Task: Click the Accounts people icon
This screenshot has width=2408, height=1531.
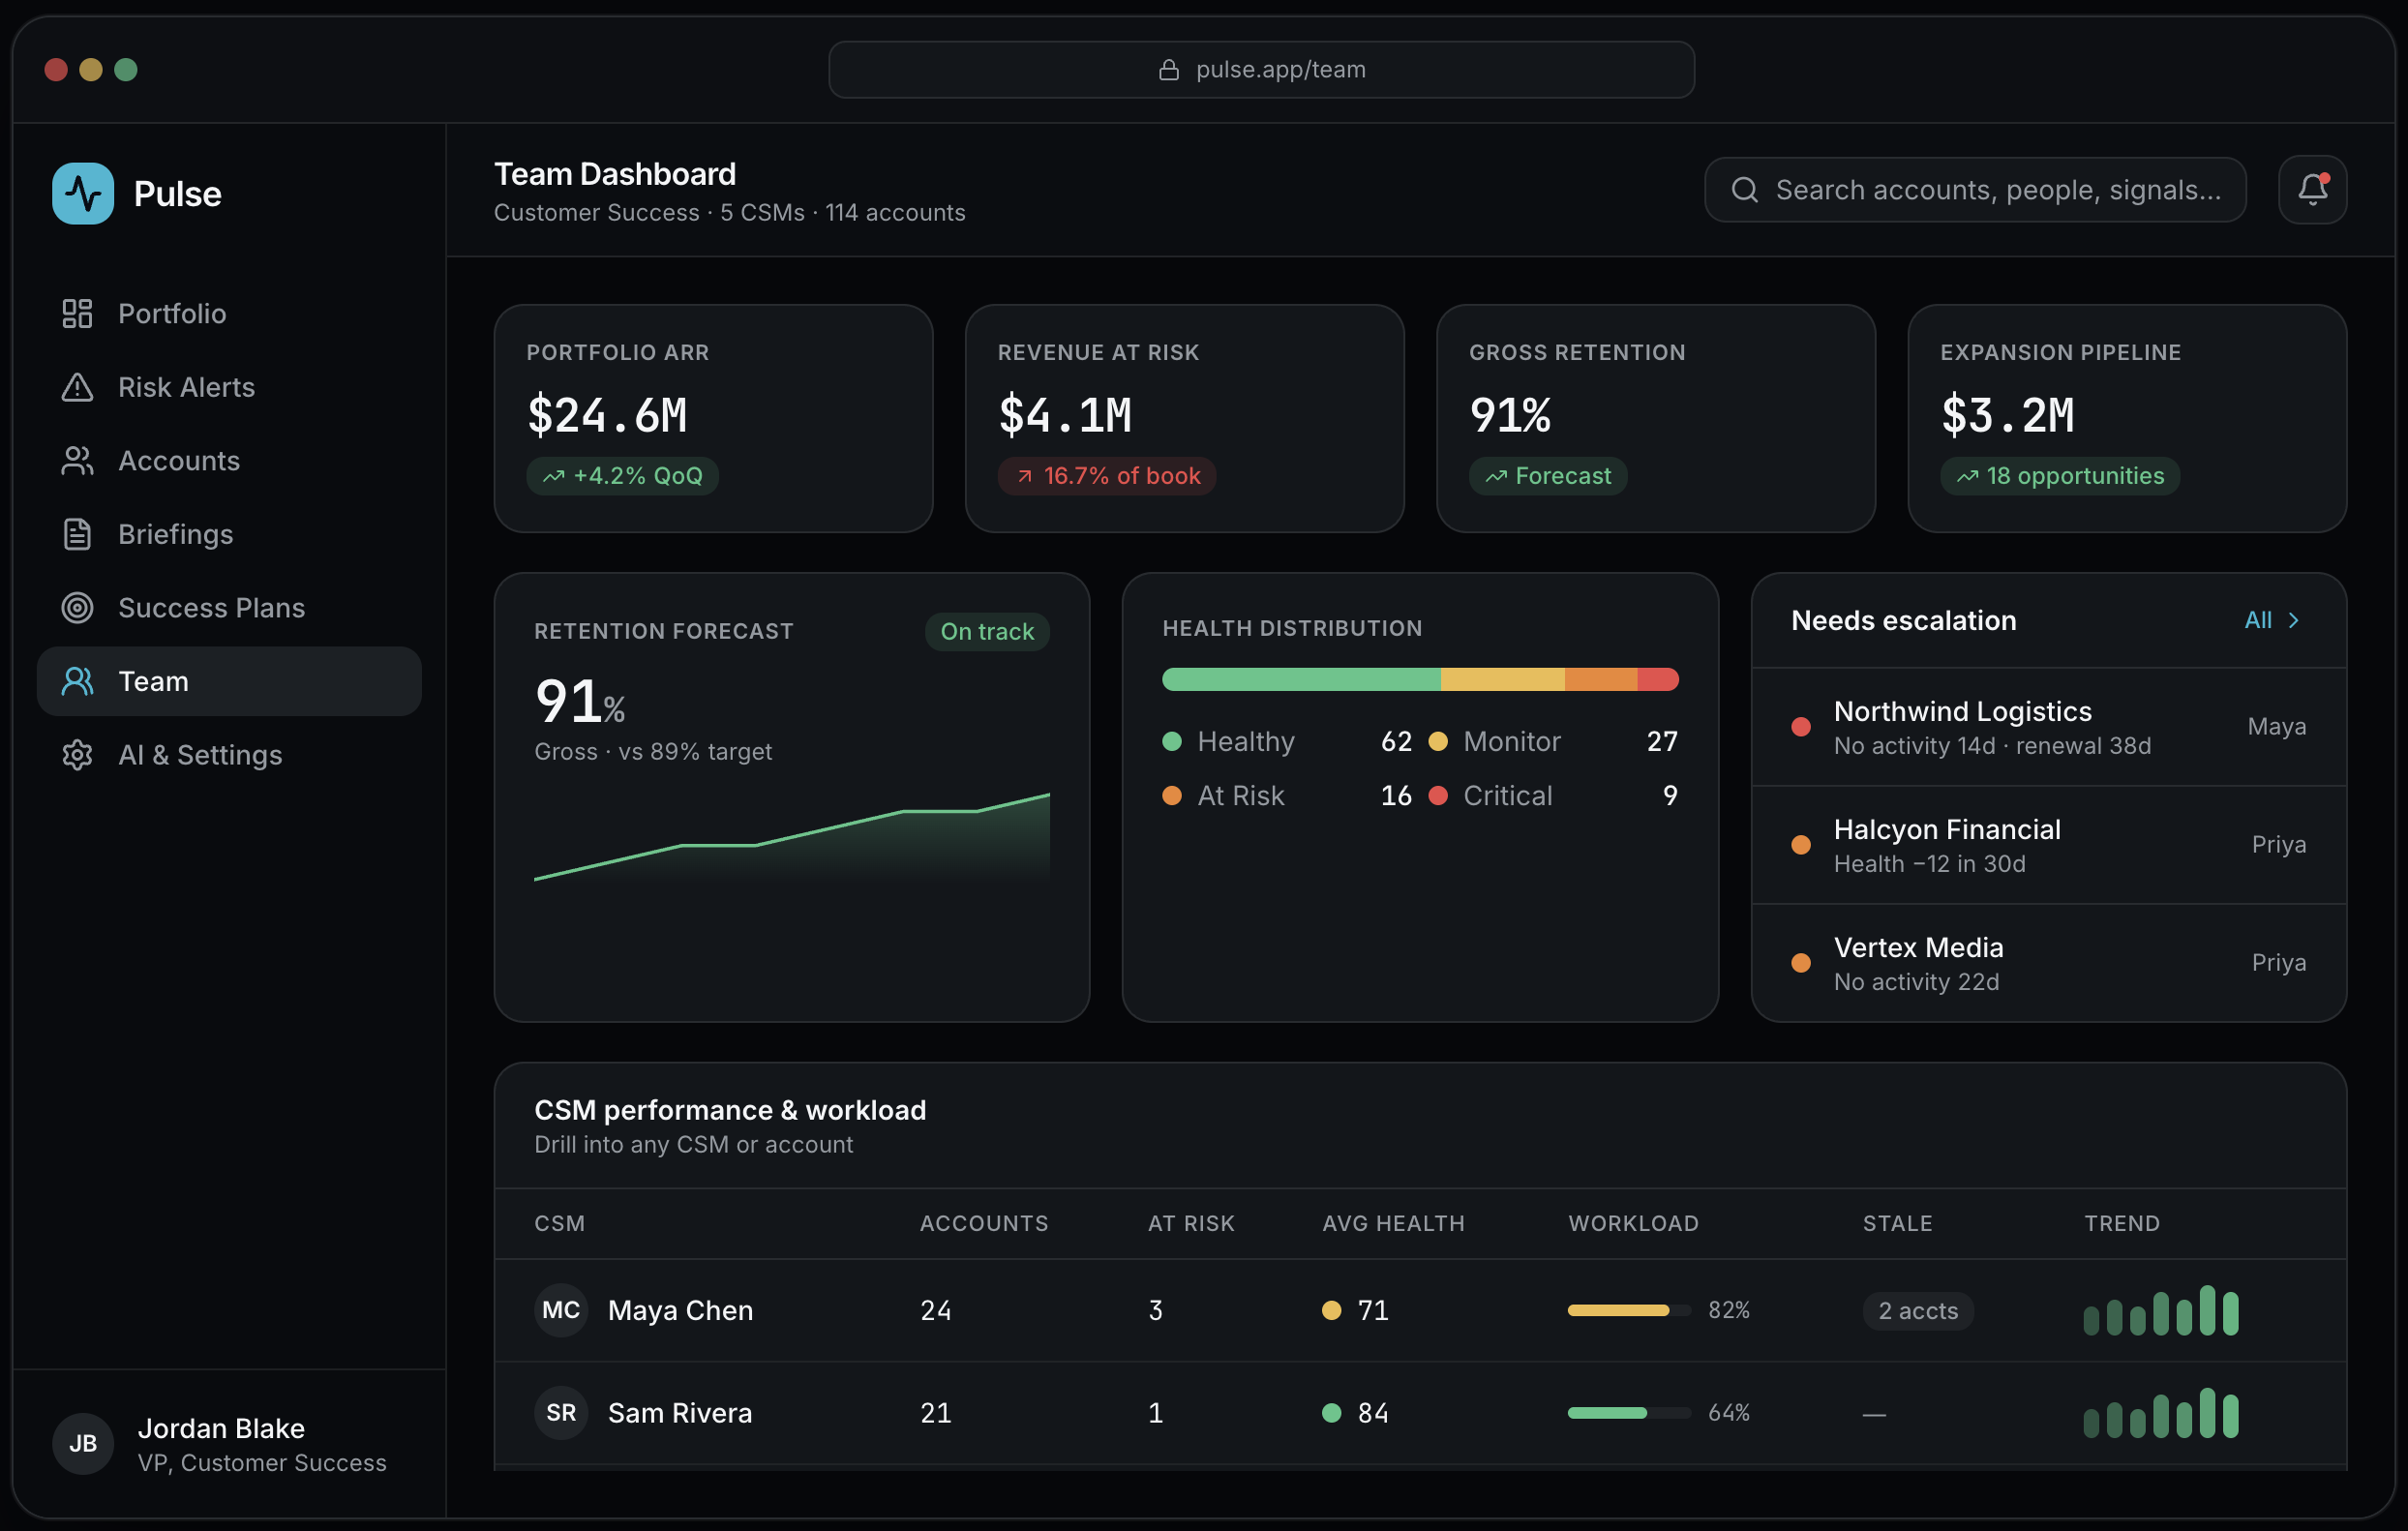Action: click(x=77, y=461)
